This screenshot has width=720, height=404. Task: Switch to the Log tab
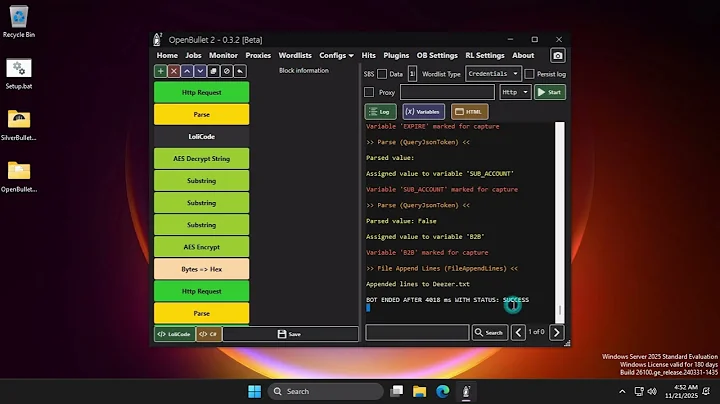[x=380, y=112]
